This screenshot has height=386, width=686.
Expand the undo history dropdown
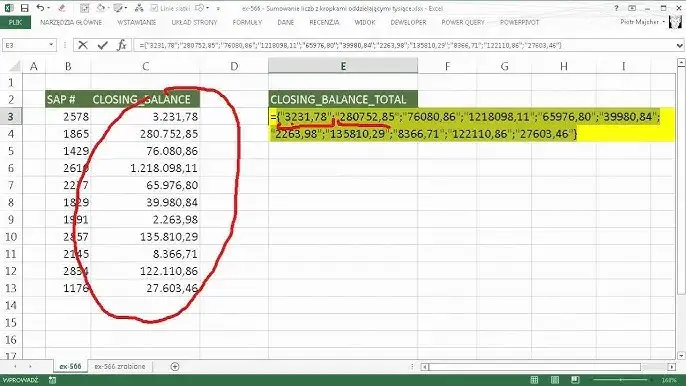(49, 8)
